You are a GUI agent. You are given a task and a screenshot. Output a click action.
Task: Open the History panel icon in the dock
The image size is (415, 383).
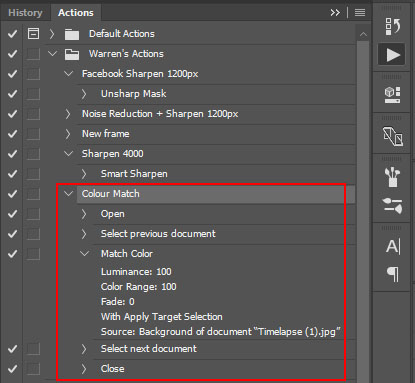[392, 26]
